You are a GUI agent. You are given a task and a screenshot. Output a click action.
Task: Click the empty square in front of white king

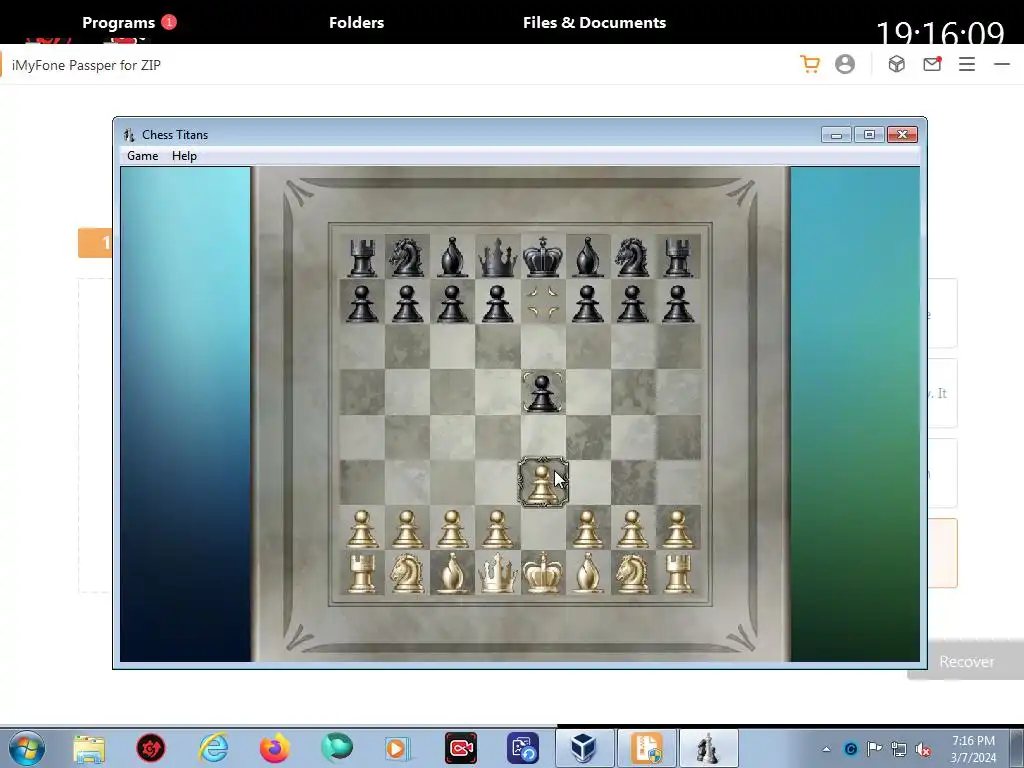(543, 528)
